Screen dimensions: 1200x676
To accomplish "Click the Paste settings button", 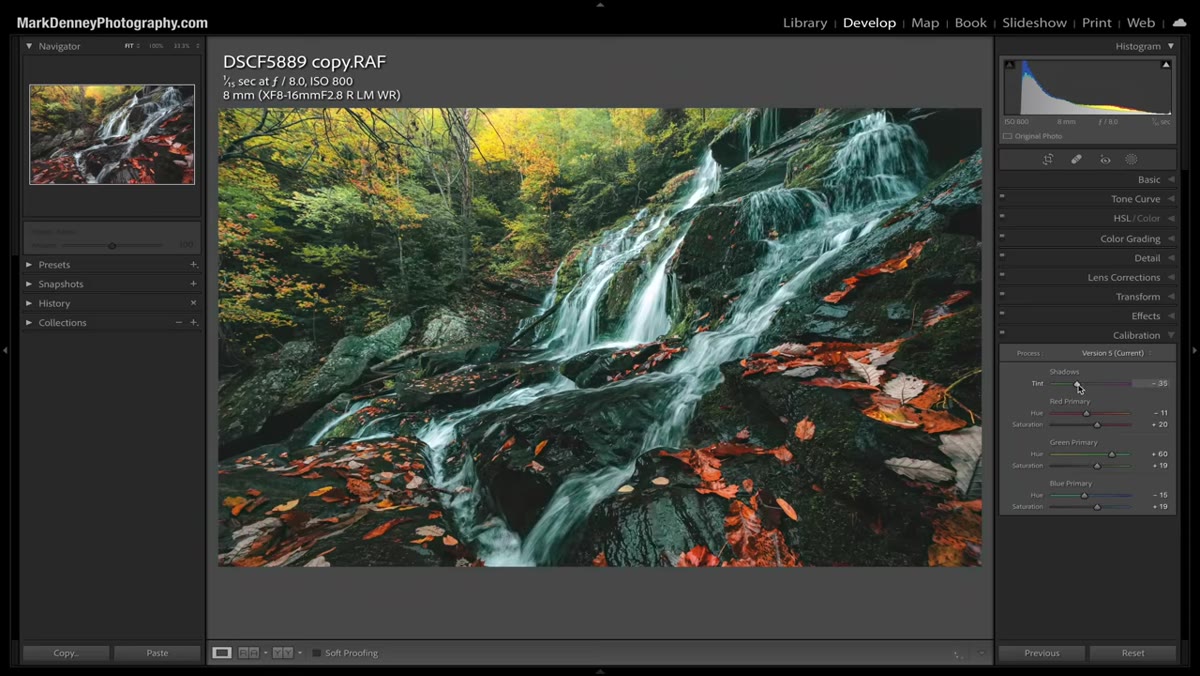I will pos(157,653).
